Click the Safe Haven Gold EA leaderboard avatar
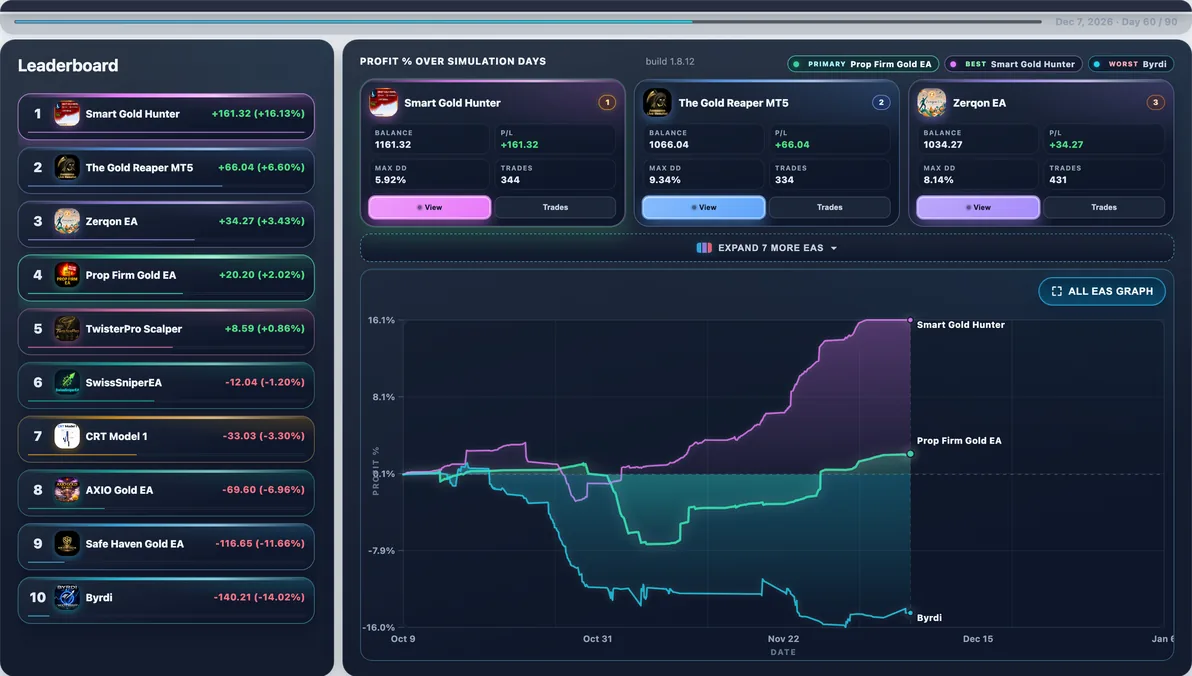This screenshot has width=1192, height=676. [67, 544]
